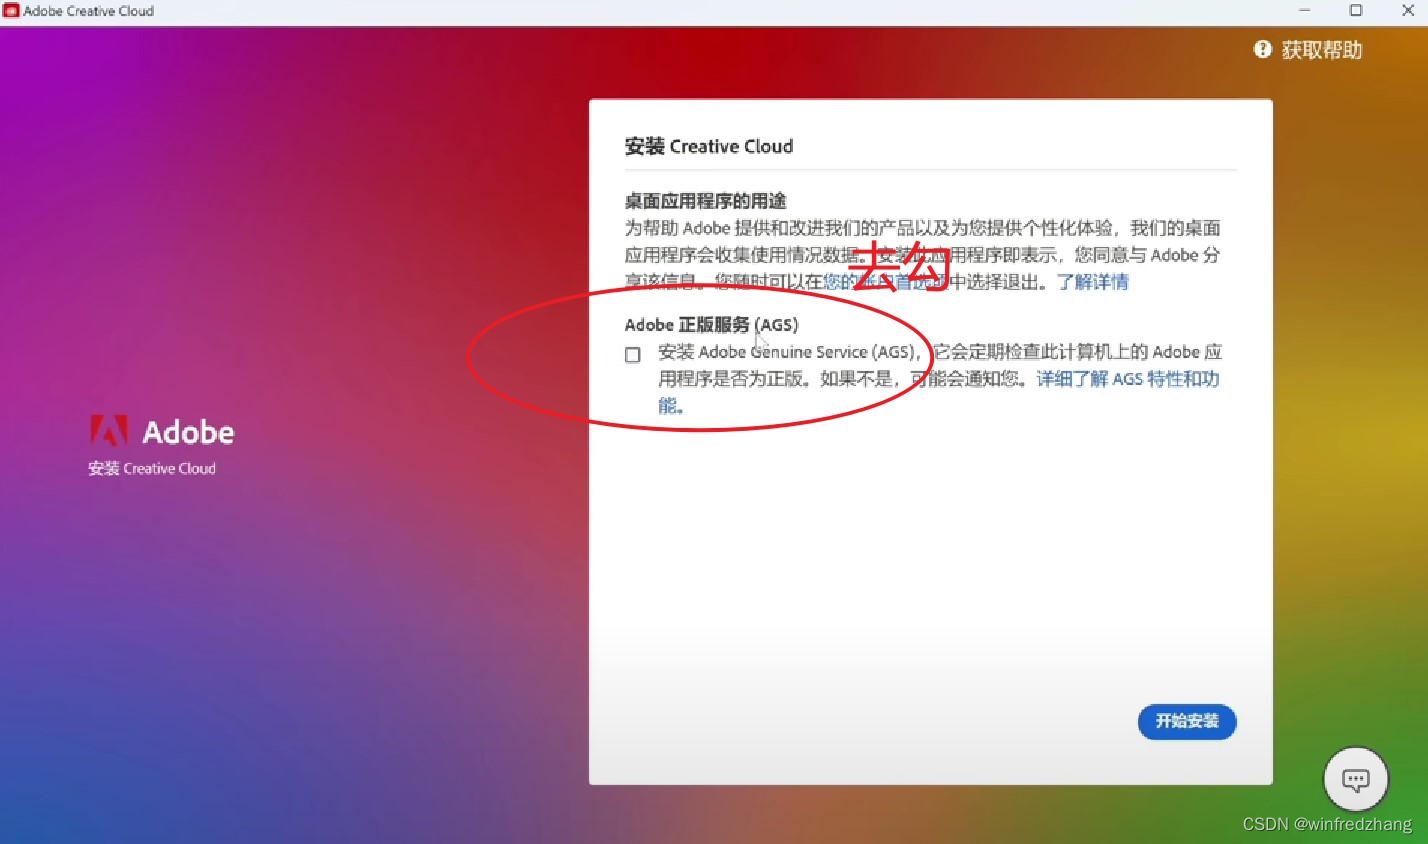Open the chat support bubble icon

click(x=1356, y=779)
